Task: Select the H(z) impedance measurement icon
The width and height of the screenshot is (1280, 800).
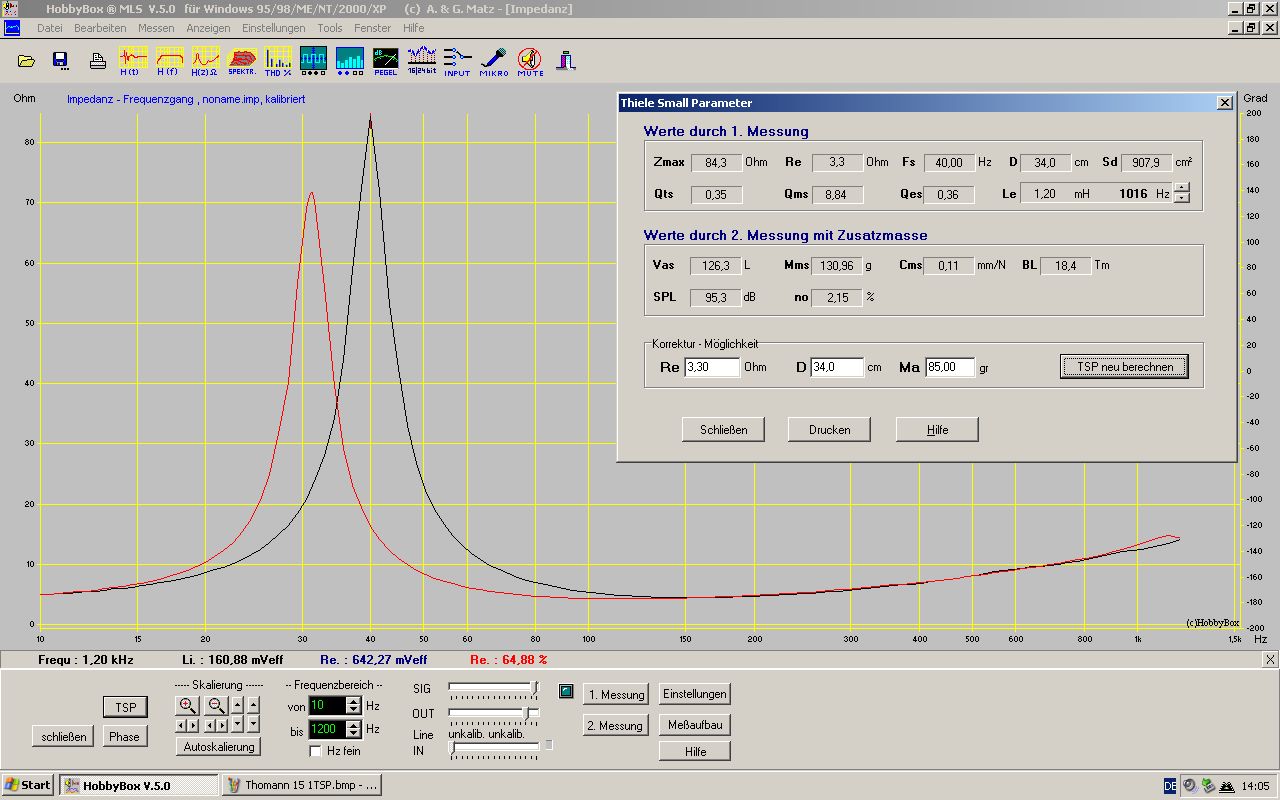Action: click(x=205, y=60)
